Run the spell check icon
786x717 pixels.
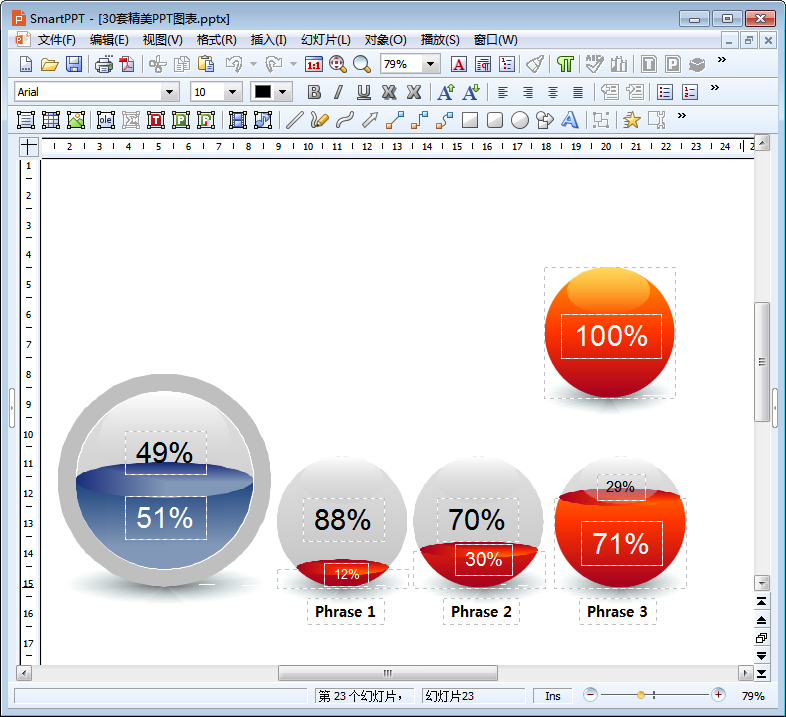point(595,64)
